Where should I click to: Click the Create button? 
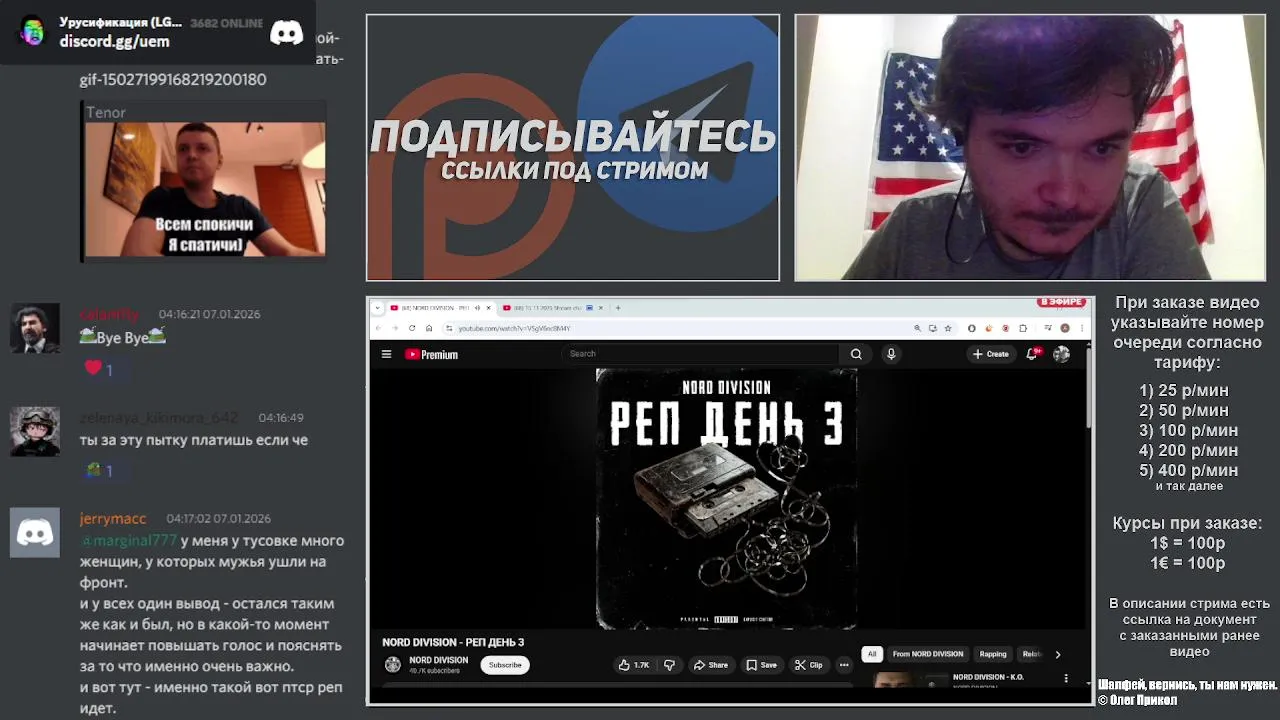(x=991, y=354)
